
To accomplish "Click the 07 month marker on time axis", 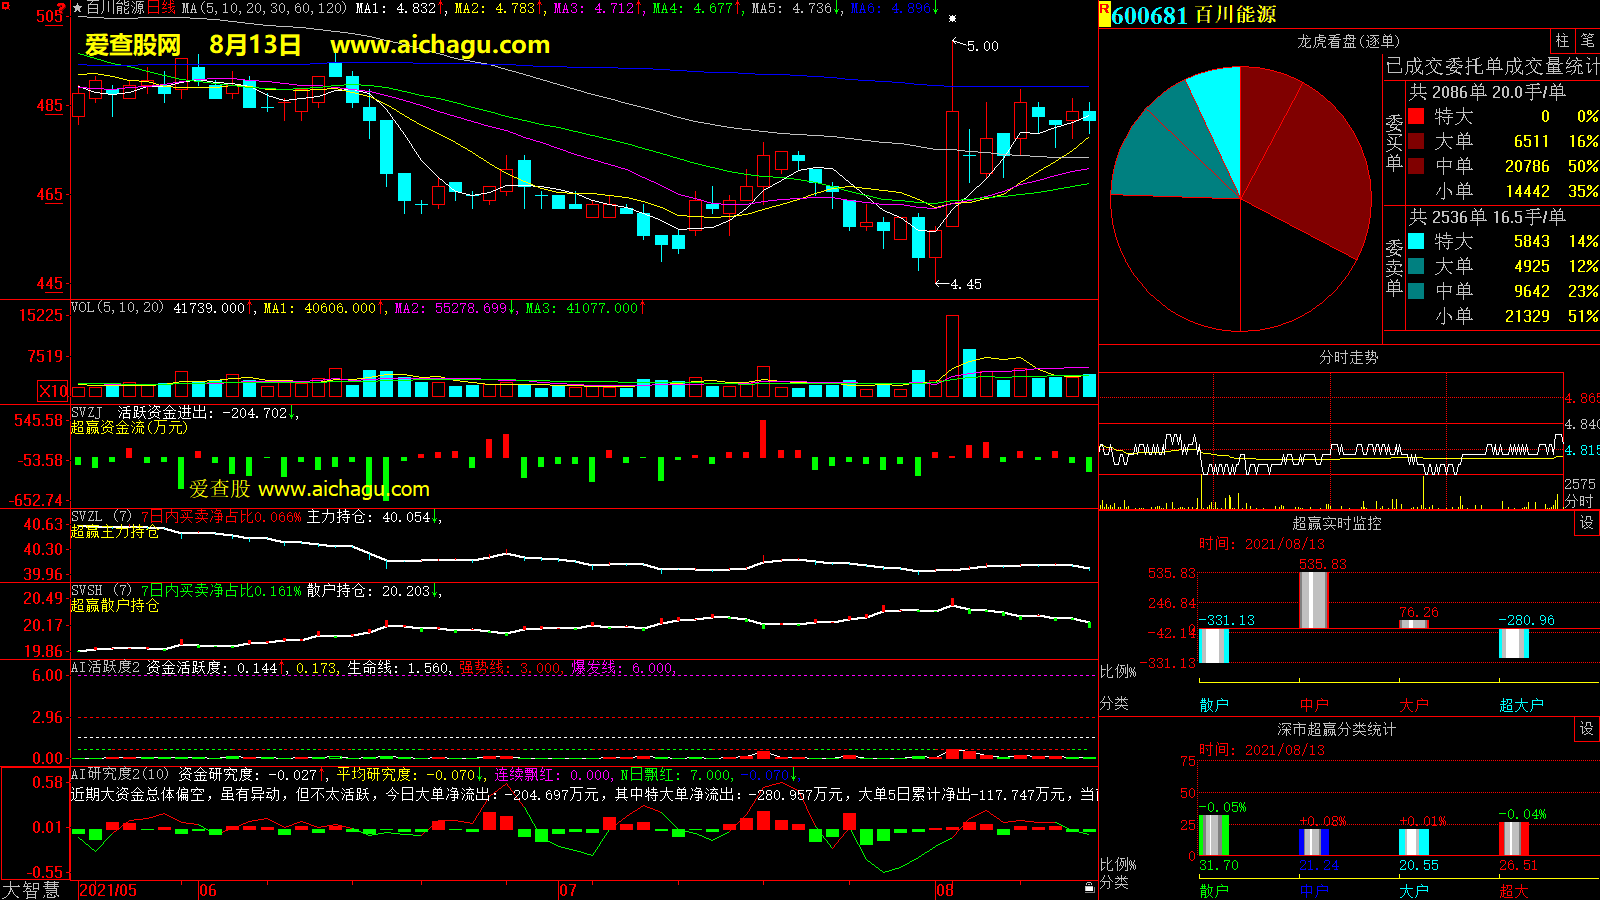I will pos(567,890).
